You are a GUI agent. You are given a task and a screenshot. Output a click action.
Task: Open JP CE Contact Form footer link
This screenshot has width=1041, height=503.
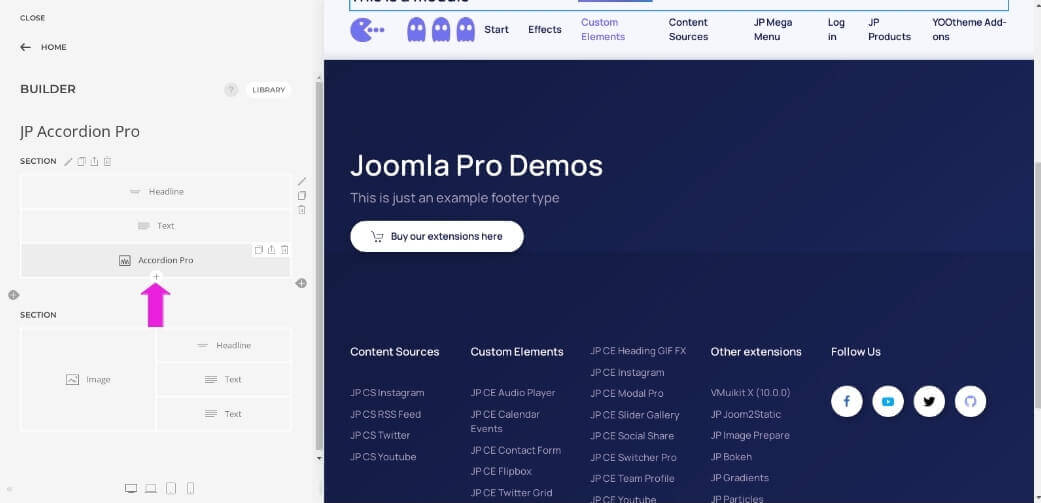pyautogui.click(x=516, y=451)
